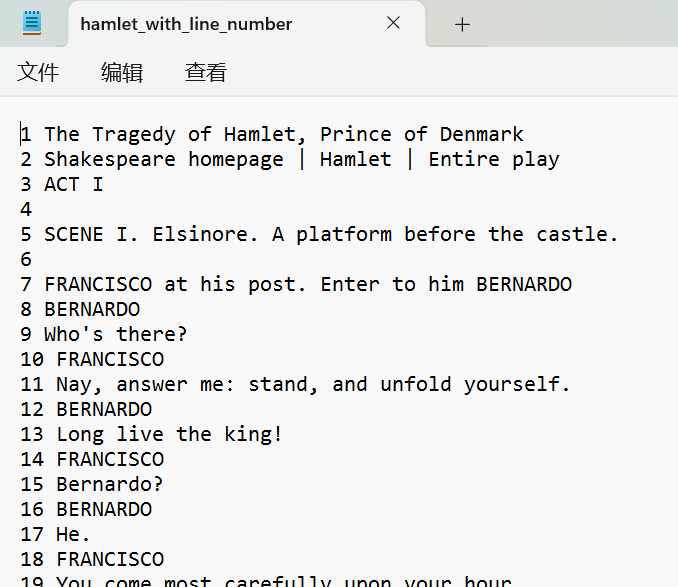Click the 'ACT I' line
Viewport: 678px width, 587px height.
point(73,184)
